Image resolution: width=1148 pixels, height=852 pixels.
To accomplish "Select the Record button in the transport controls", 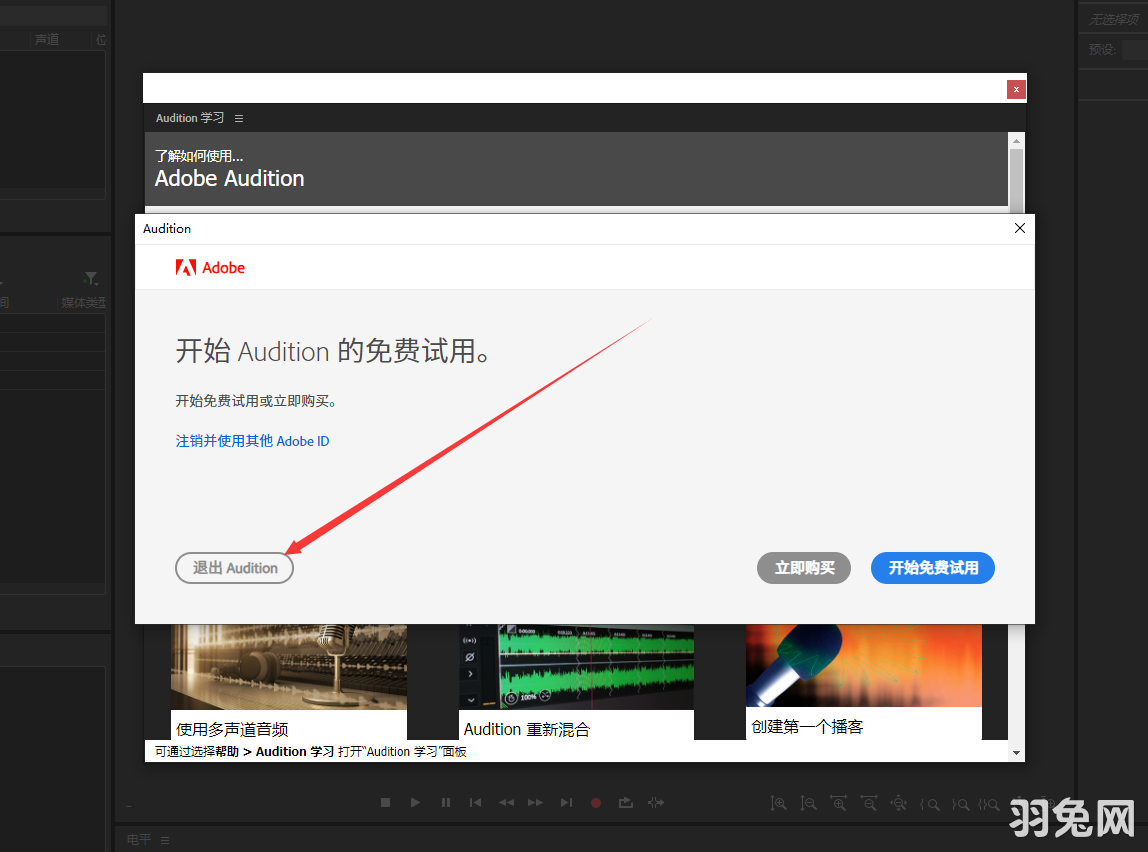I will tap(596, 802).
